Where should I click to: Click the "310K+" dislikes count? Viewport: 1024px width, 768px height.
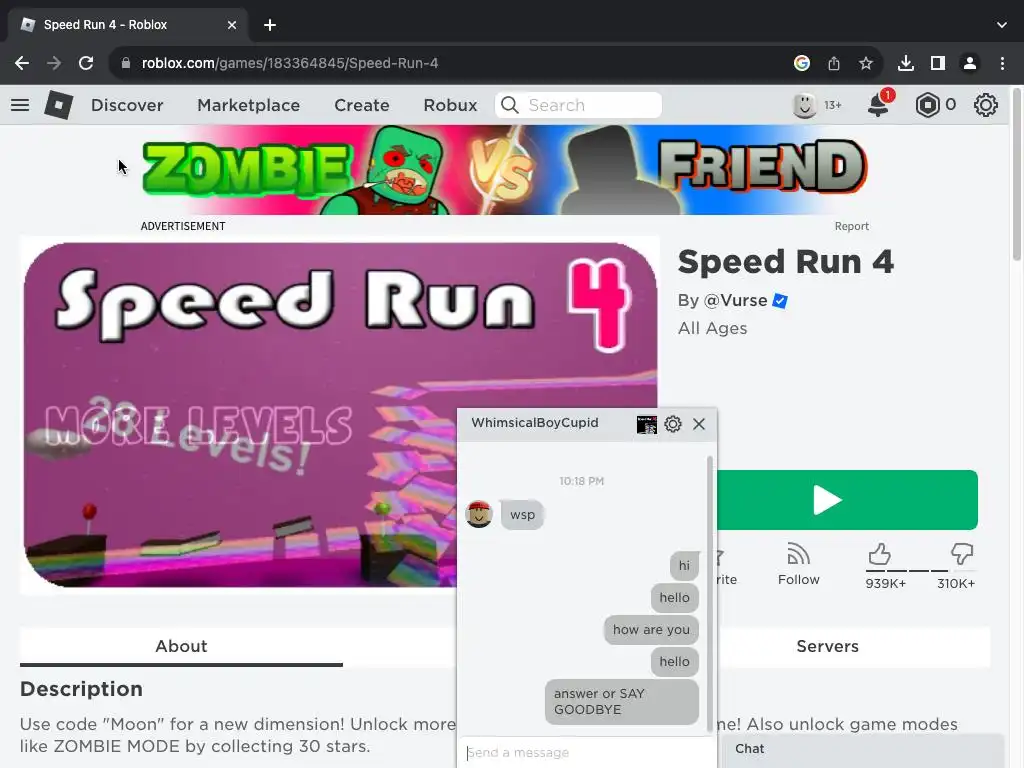956,584
